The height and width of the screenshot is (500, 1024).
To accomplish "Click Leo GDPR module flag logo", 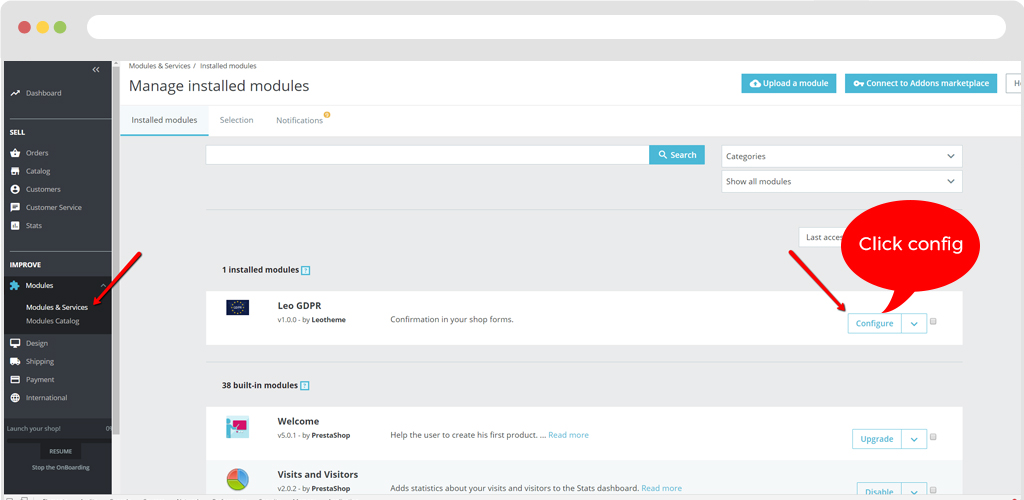I will point(238,307).
